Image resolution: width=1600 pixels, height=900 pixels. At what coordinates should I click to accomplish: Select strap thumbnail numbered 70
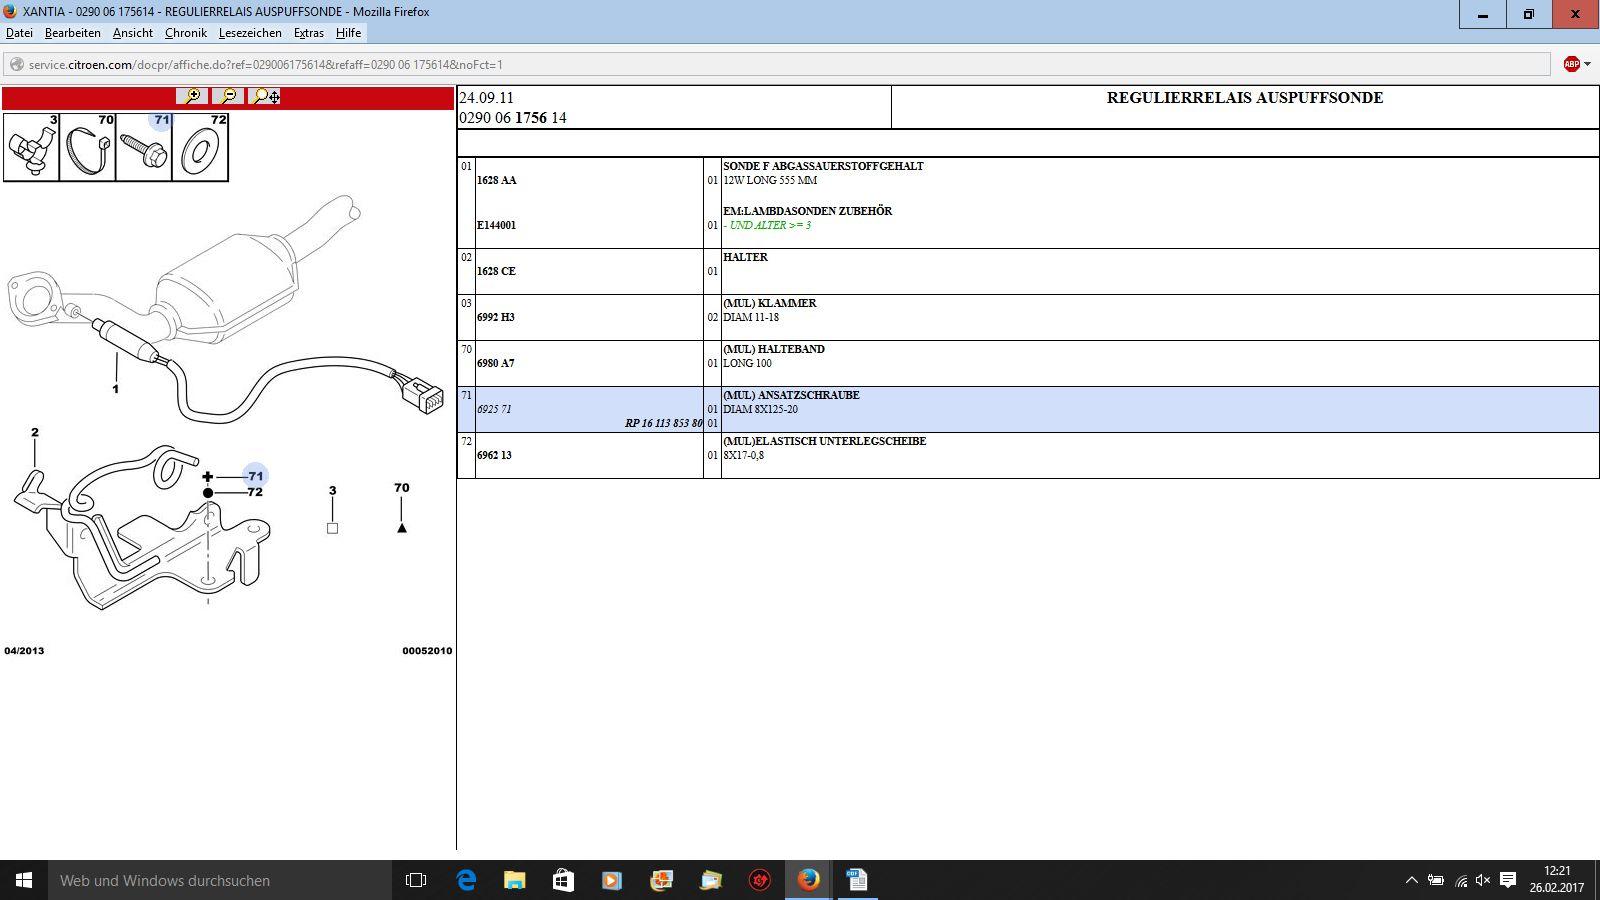[88, 147]
